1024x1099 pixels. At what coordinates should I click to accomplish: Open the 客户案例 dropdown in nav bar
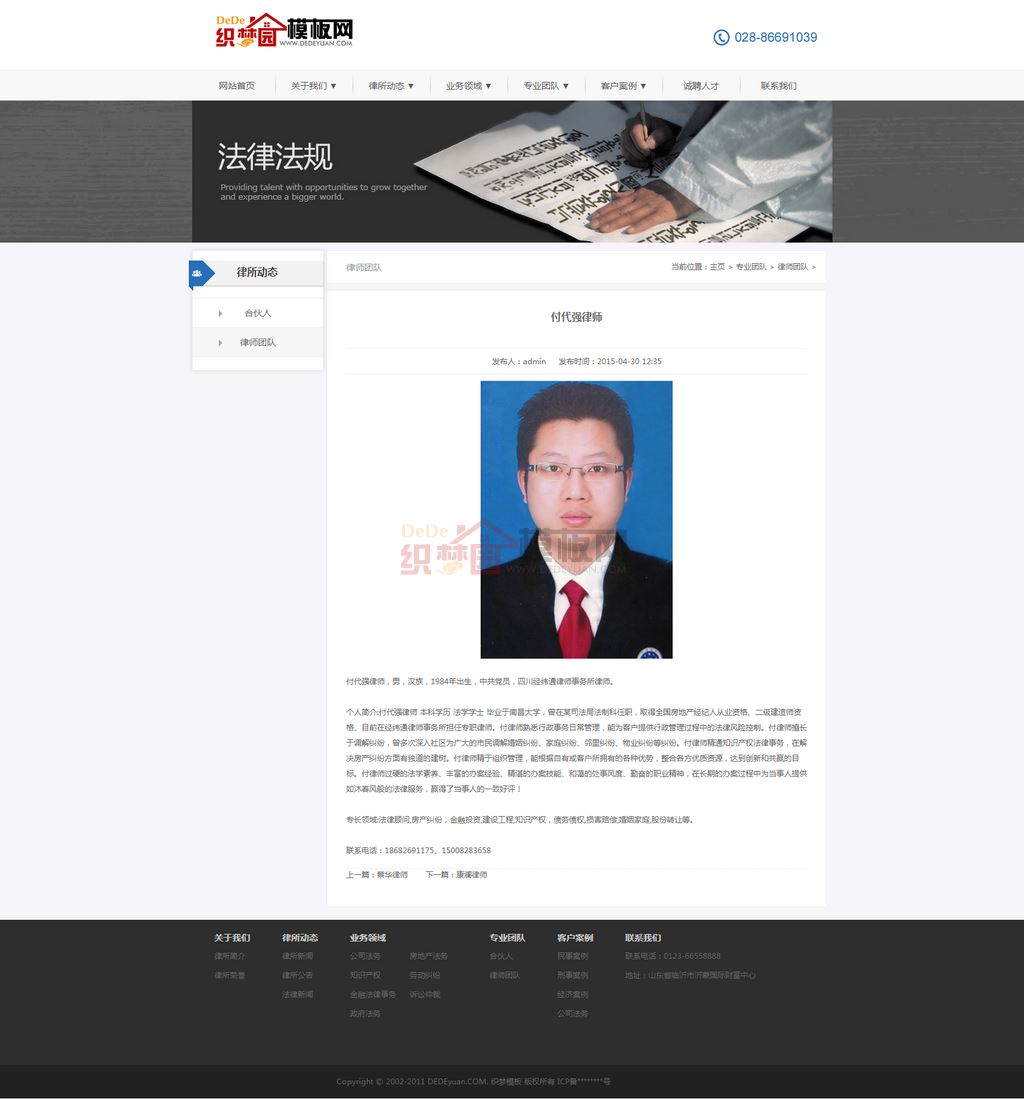623,86
